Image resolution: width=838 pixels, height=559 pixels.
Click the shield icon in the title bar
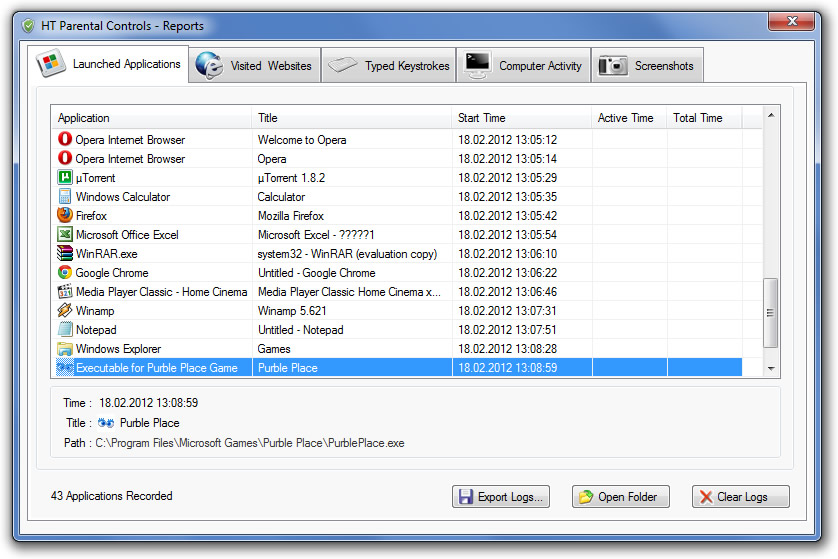[28, 25]
